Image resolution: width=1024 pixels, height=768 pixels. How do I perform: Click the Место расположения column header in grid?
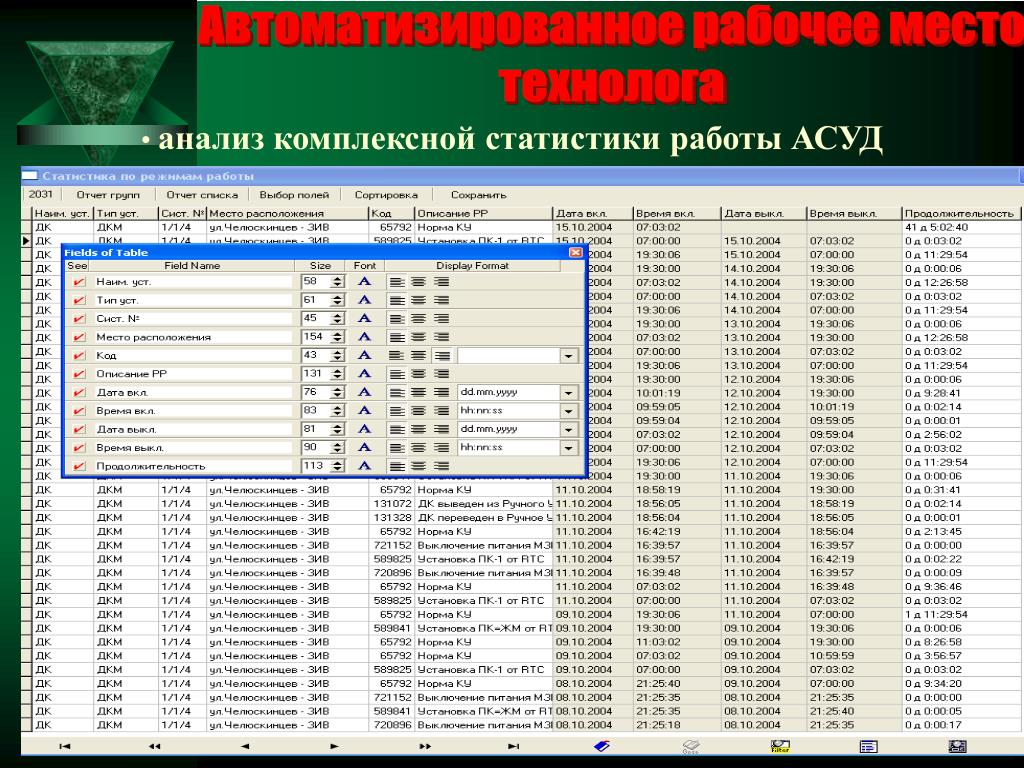(x=287, y=213)
